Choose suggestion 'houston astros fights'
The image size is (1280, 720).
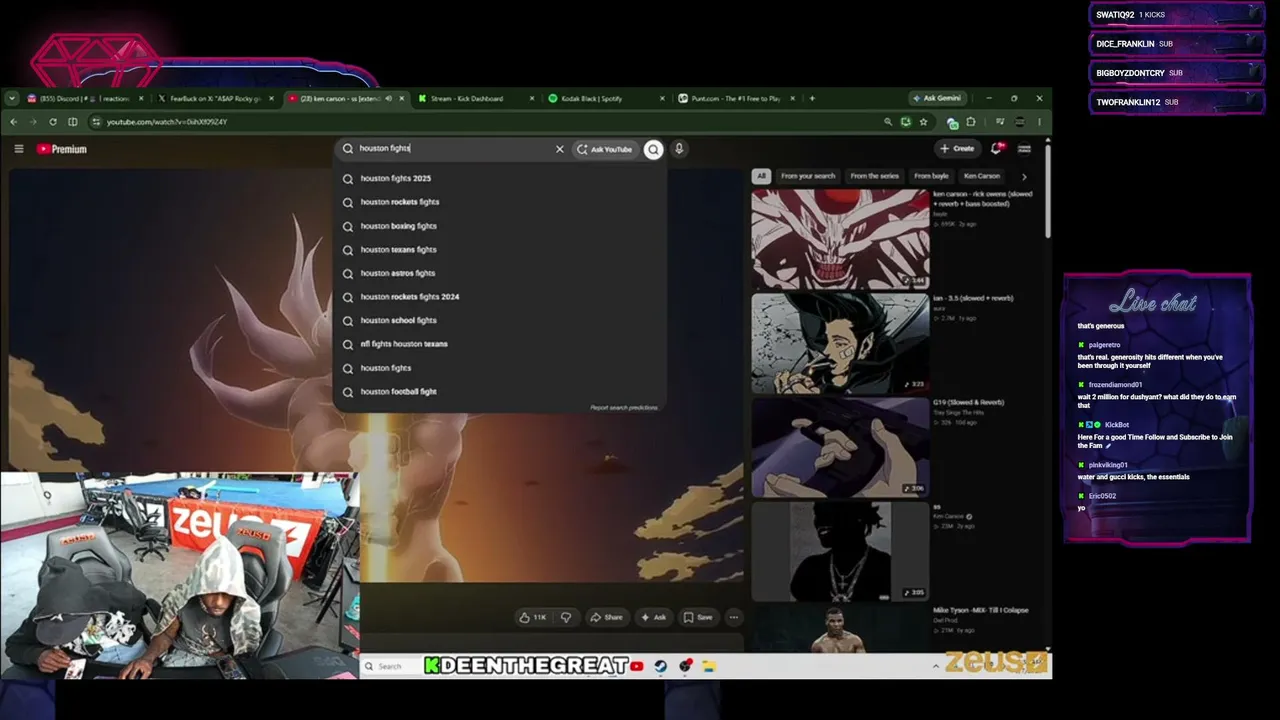coord(500,273)
